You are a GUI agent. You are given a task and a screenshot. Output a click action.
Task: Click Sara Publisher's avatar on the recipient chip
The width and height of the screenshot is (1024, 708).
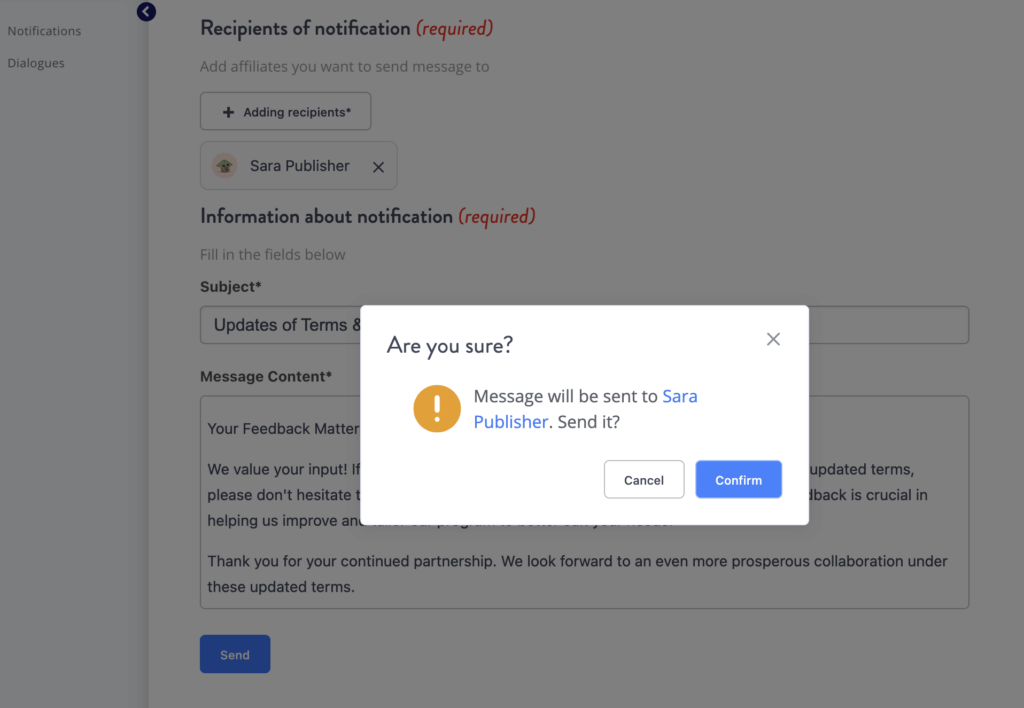tap(227, 165)
